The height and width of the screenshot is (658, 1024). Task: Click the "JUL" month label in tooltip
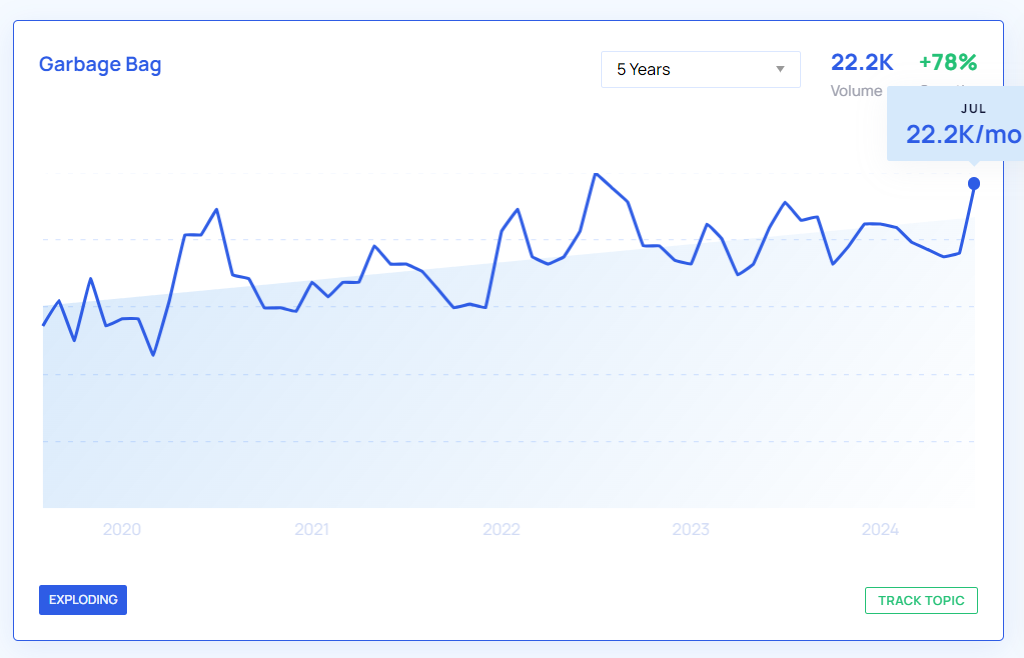[x=974, y=109]
